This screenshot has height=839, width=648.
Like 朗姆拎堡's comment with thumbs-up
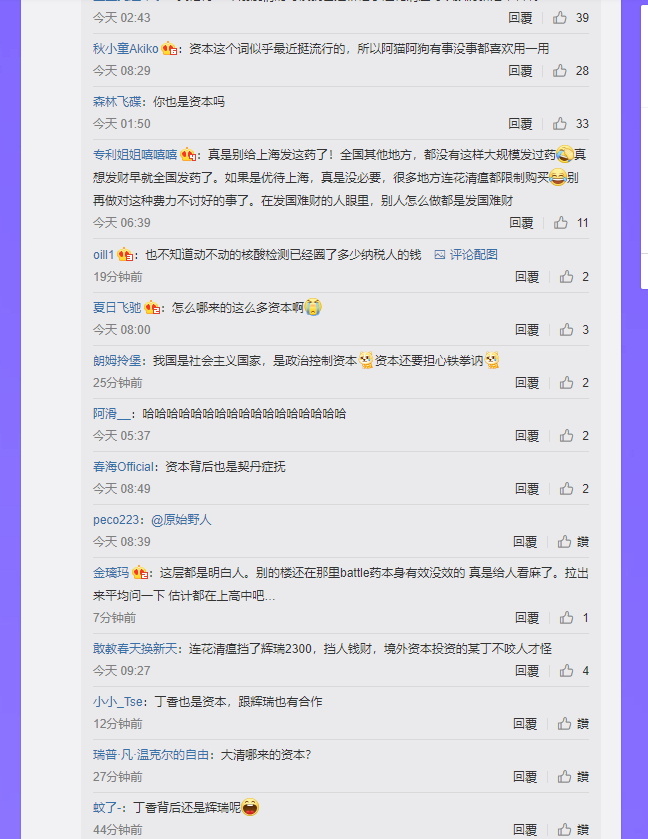(566, 383)
